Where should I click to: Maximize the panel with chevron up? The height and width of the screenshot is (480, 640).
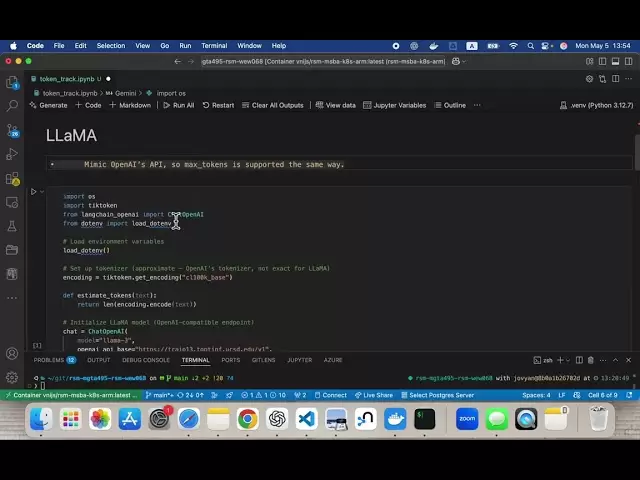[x=616, y=360]
